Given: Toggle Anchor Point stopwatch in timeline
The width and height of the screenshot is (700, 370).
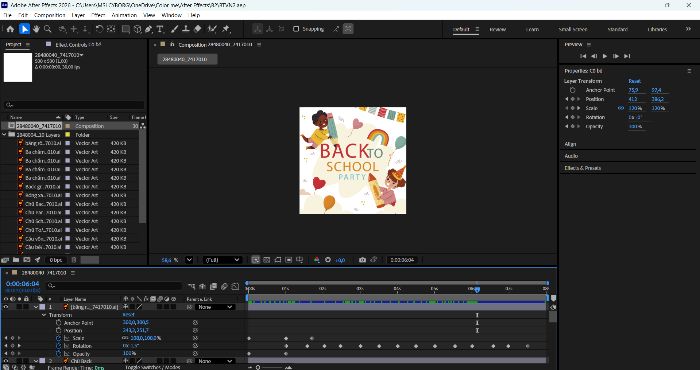Looking at the screenshot, I should click(x=58, y=323).
